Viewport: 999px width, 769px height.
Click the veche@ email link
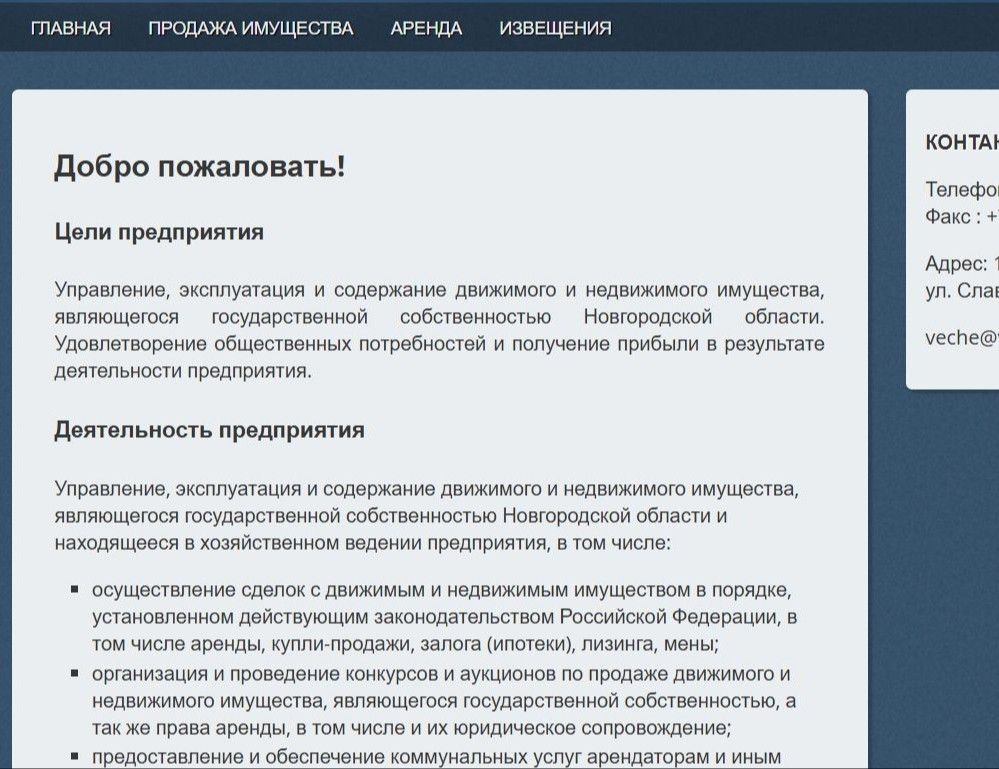pos(961,337)
